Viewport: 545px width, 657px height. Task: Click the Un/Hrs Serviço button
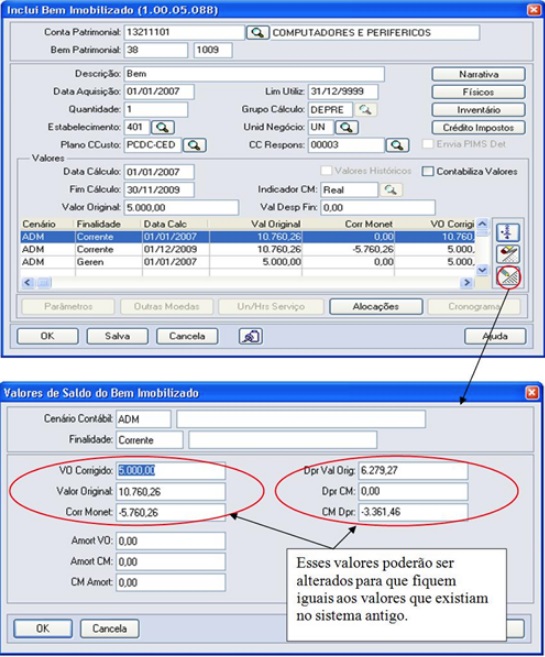[271, 306]
